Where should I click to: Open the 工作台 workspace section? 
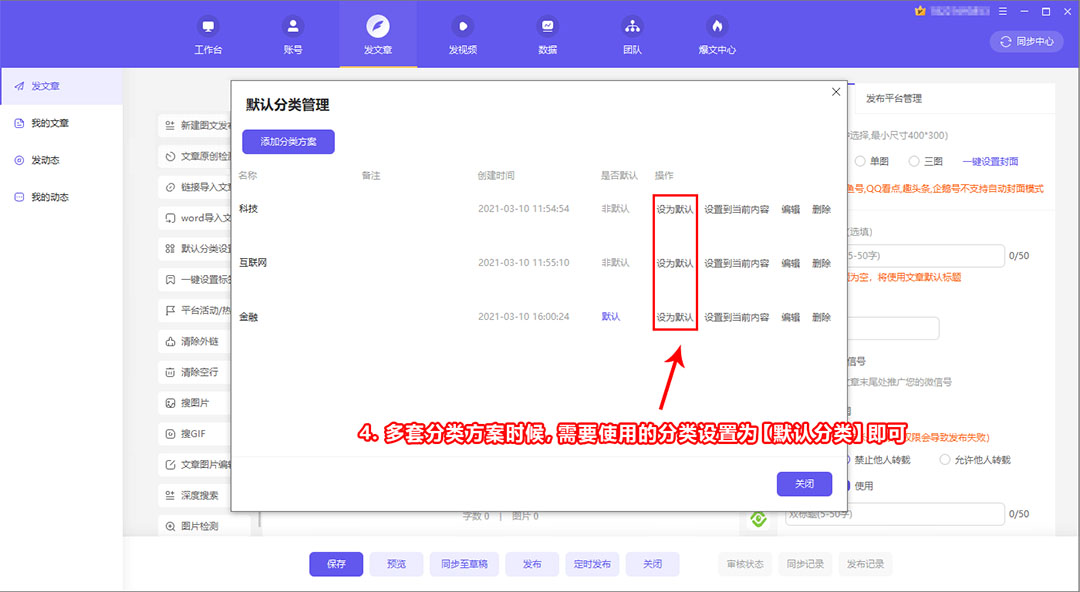[207, 31]
